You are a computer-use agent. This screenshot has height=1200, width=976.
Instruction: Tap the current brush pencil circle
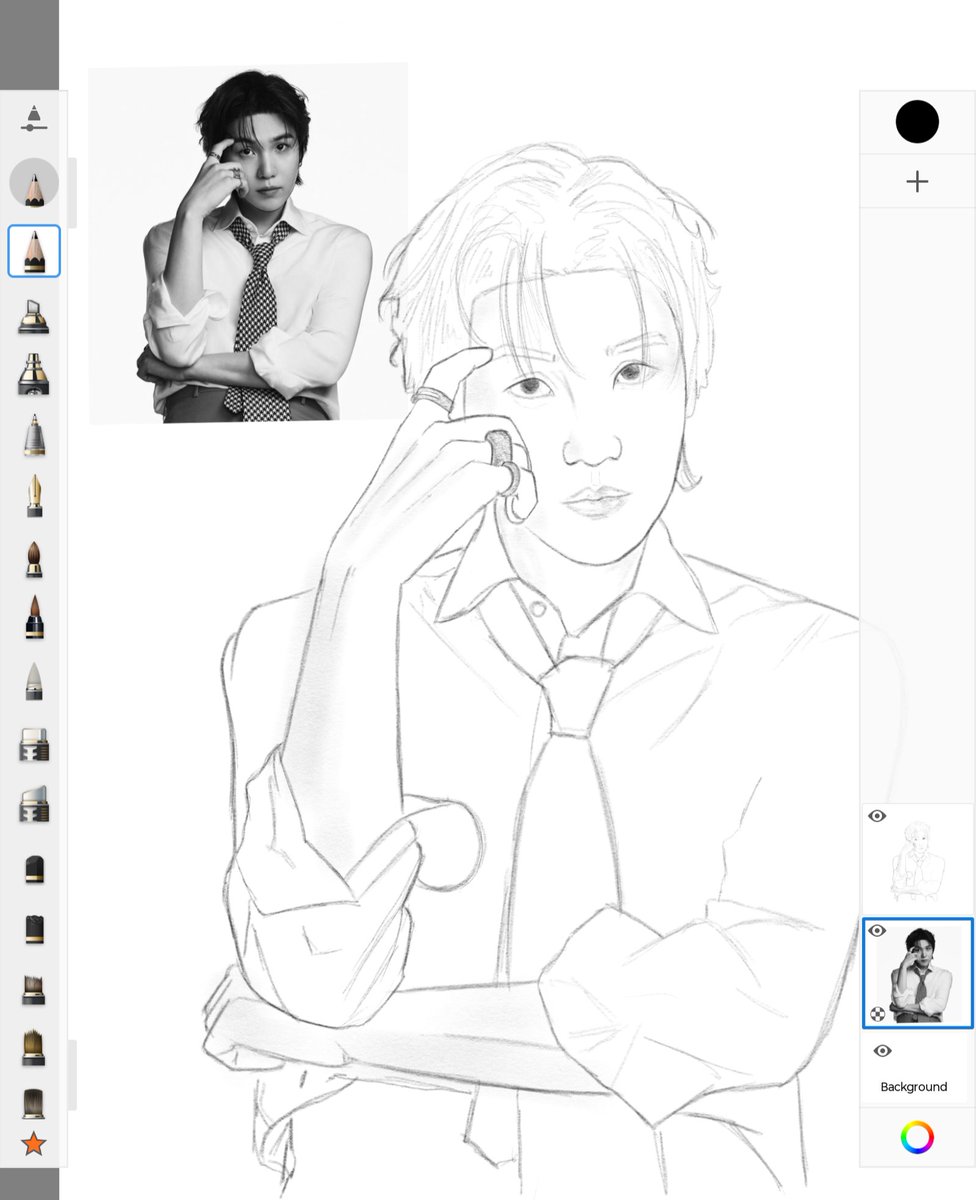(x=34, y=184)
